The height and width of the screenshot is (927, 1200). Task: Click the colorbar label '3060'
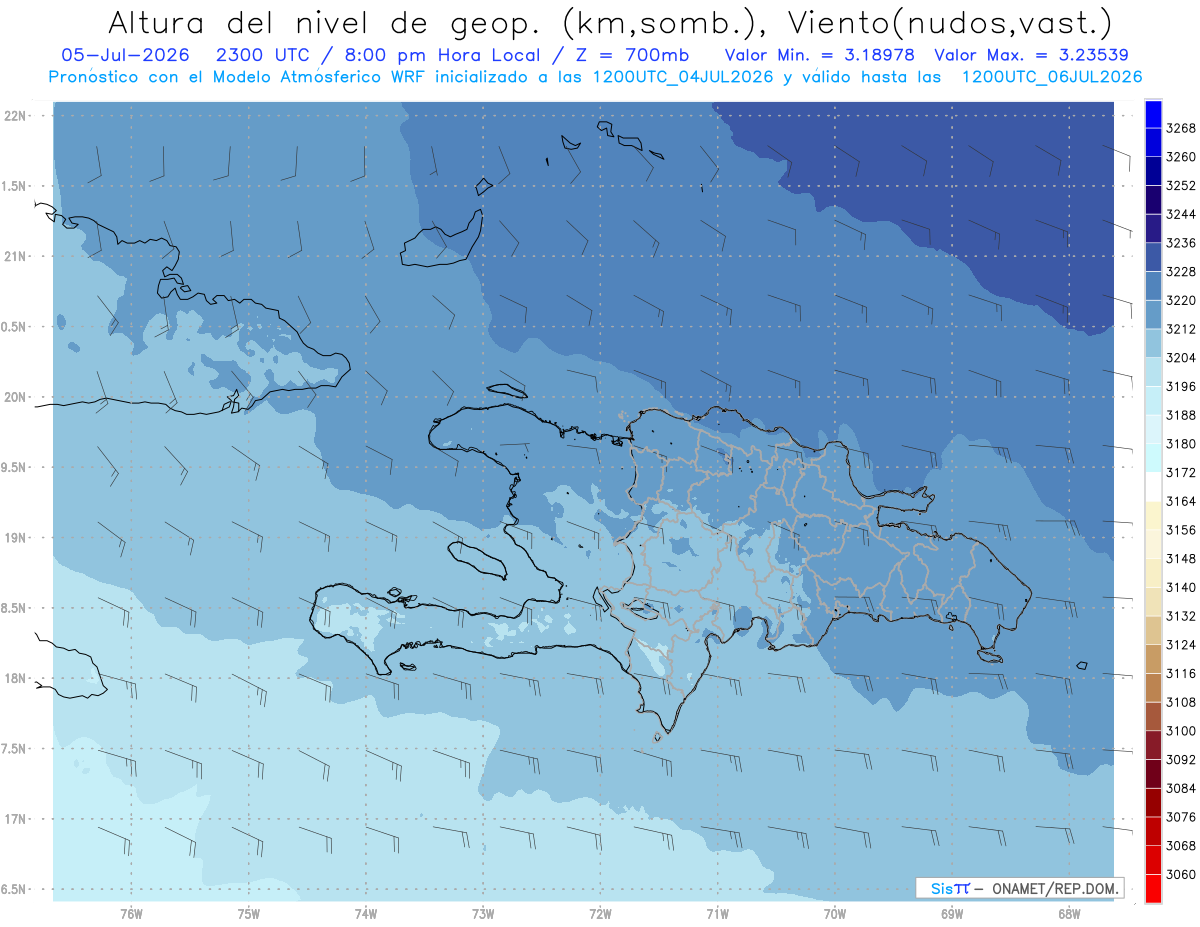pyautogui.click(x=1181, y=874)
